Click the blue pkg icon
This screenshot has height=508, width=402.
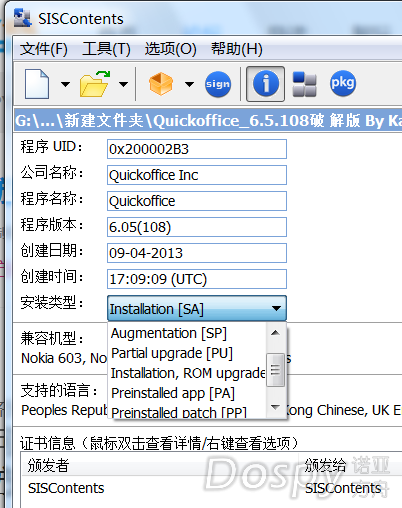pyautogui.click(x=343, y=83)
